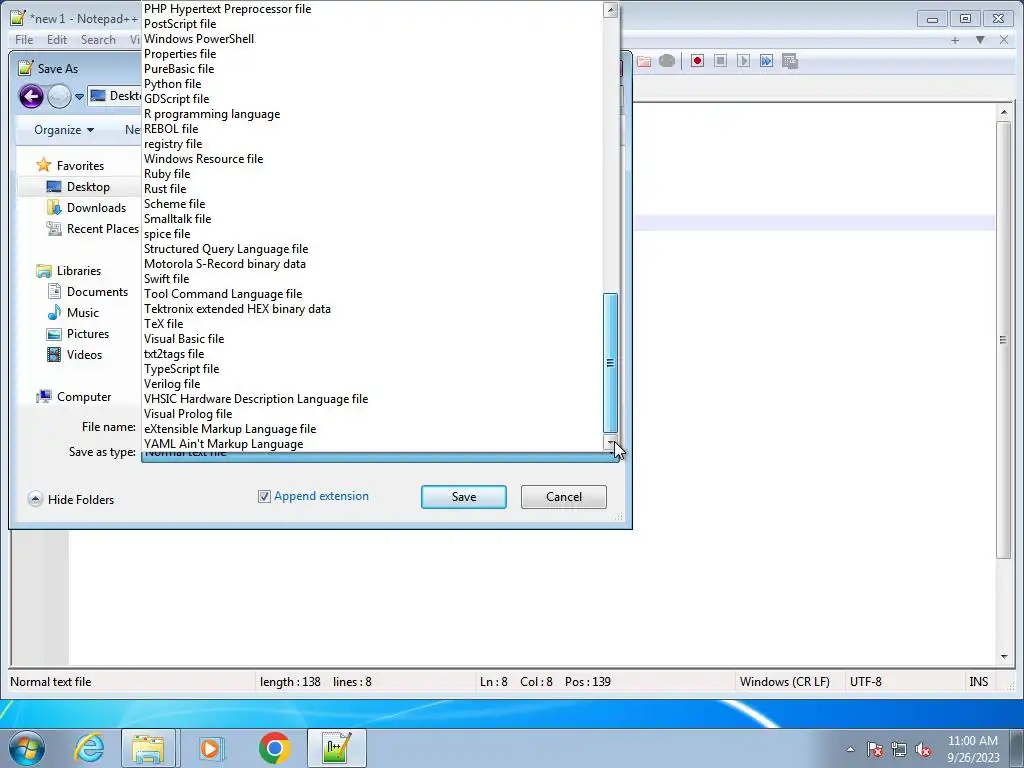Click the Save button

[464, 497]
